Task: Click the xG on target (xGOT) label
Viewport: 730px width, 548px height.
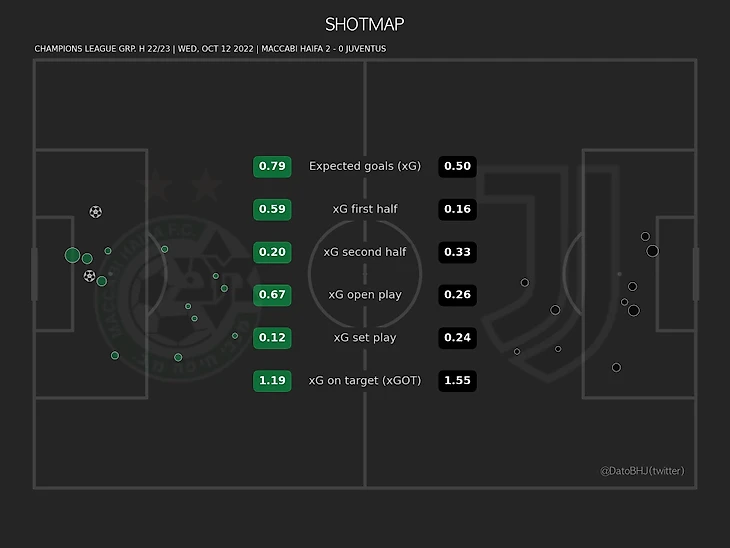Action: click(x=365, y=380)
